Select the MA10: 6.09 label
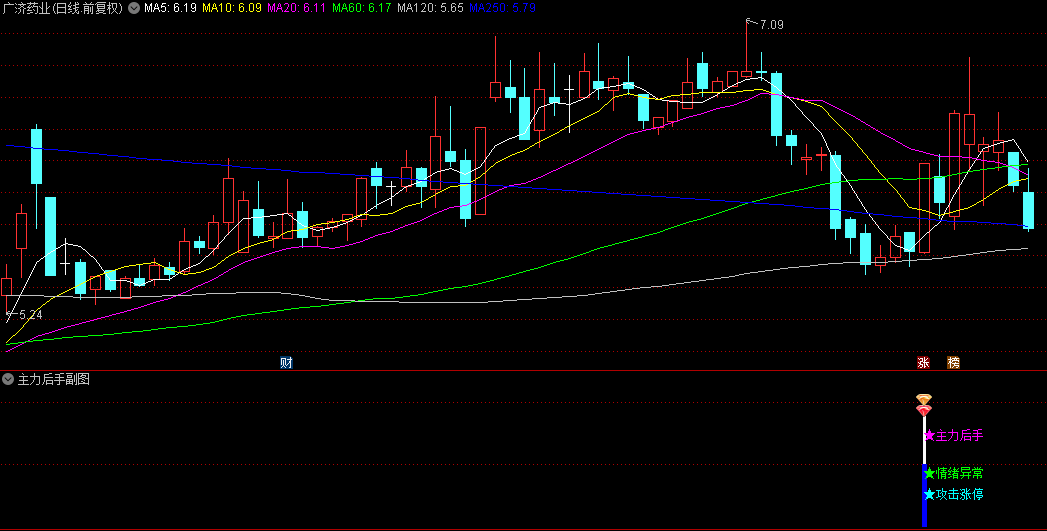1047x531 pixels. [x=232, y=8]
